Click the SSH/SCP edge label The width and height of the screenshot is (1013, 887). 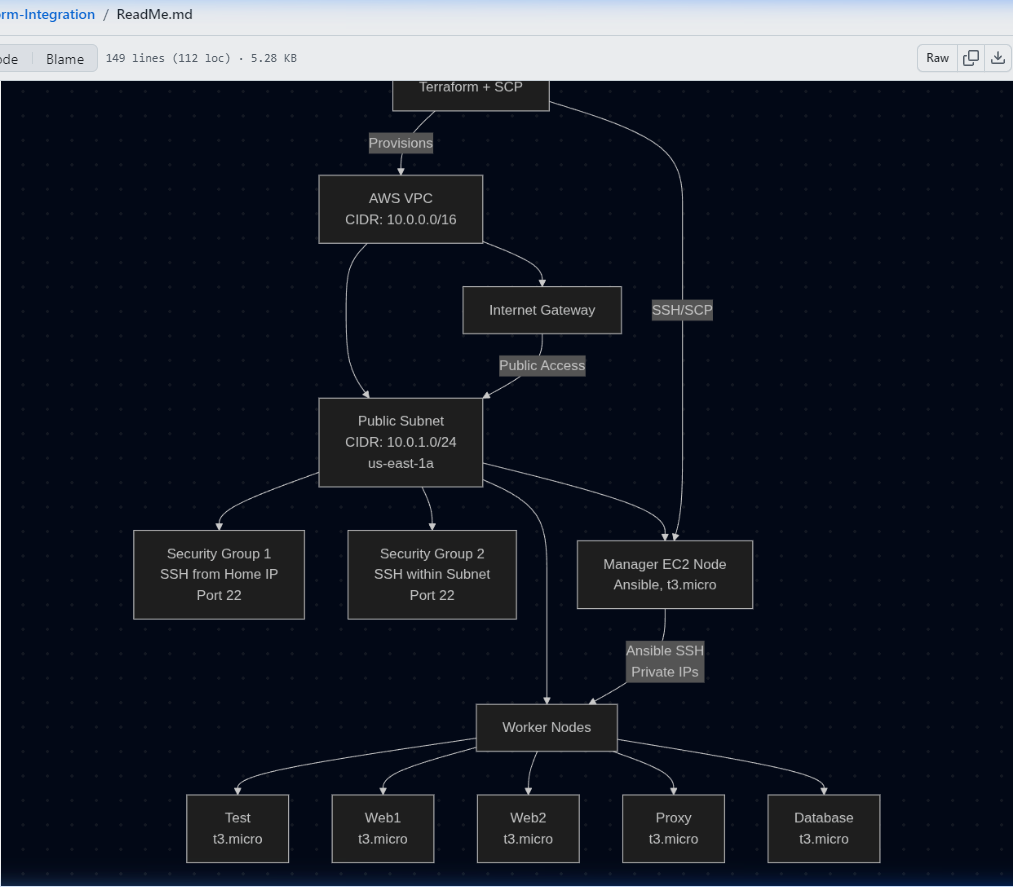click(682, 310)
